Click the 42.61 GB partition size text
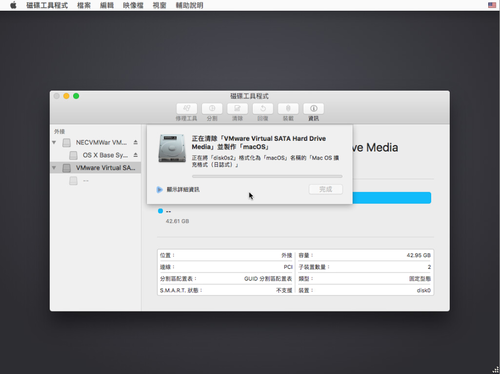The height and width of the screenshot is (374, 500). tap(177, 221)
